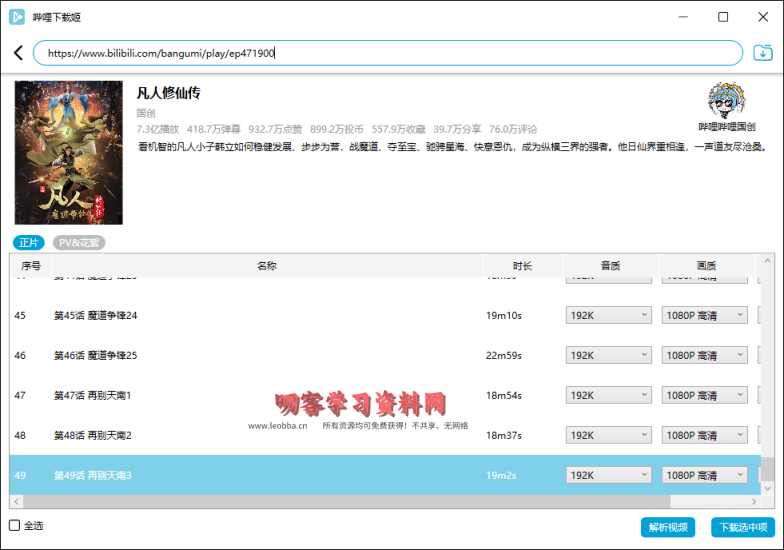Open audio quality dropdown for episode 48
The image size is (784, 550).
(608, 436)
